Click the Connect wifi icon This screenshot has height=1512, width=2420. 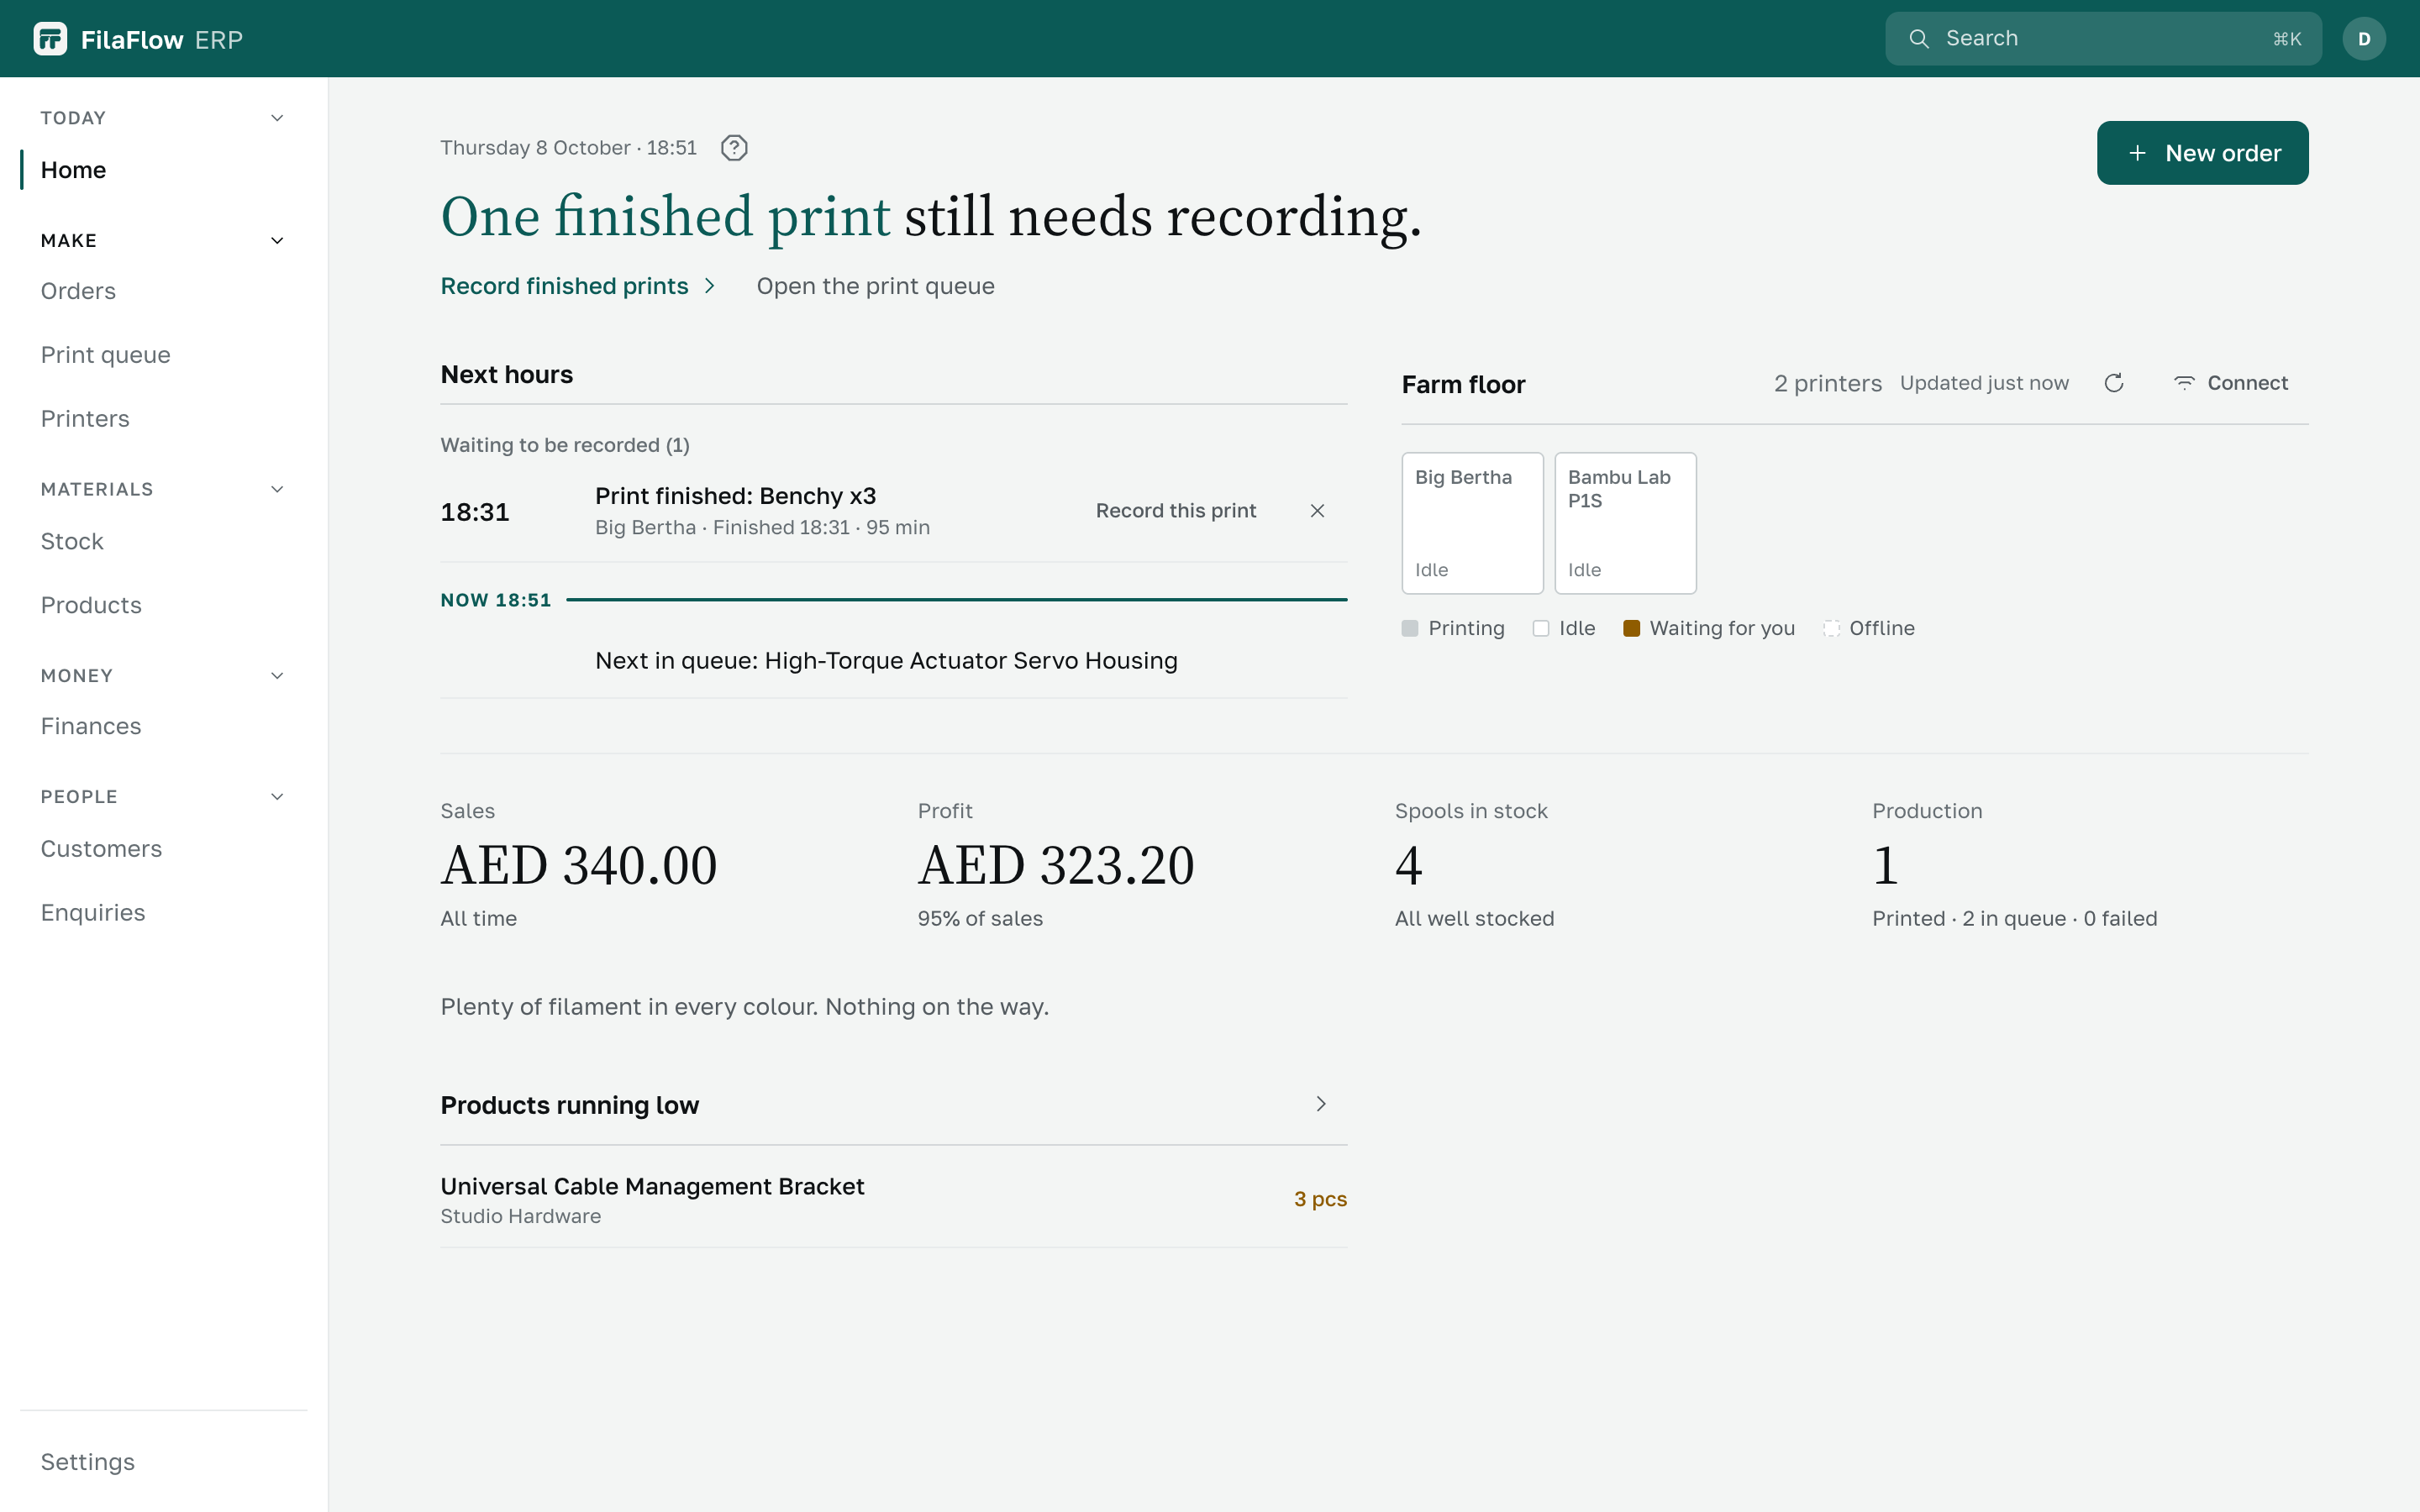coord(2184,383)
